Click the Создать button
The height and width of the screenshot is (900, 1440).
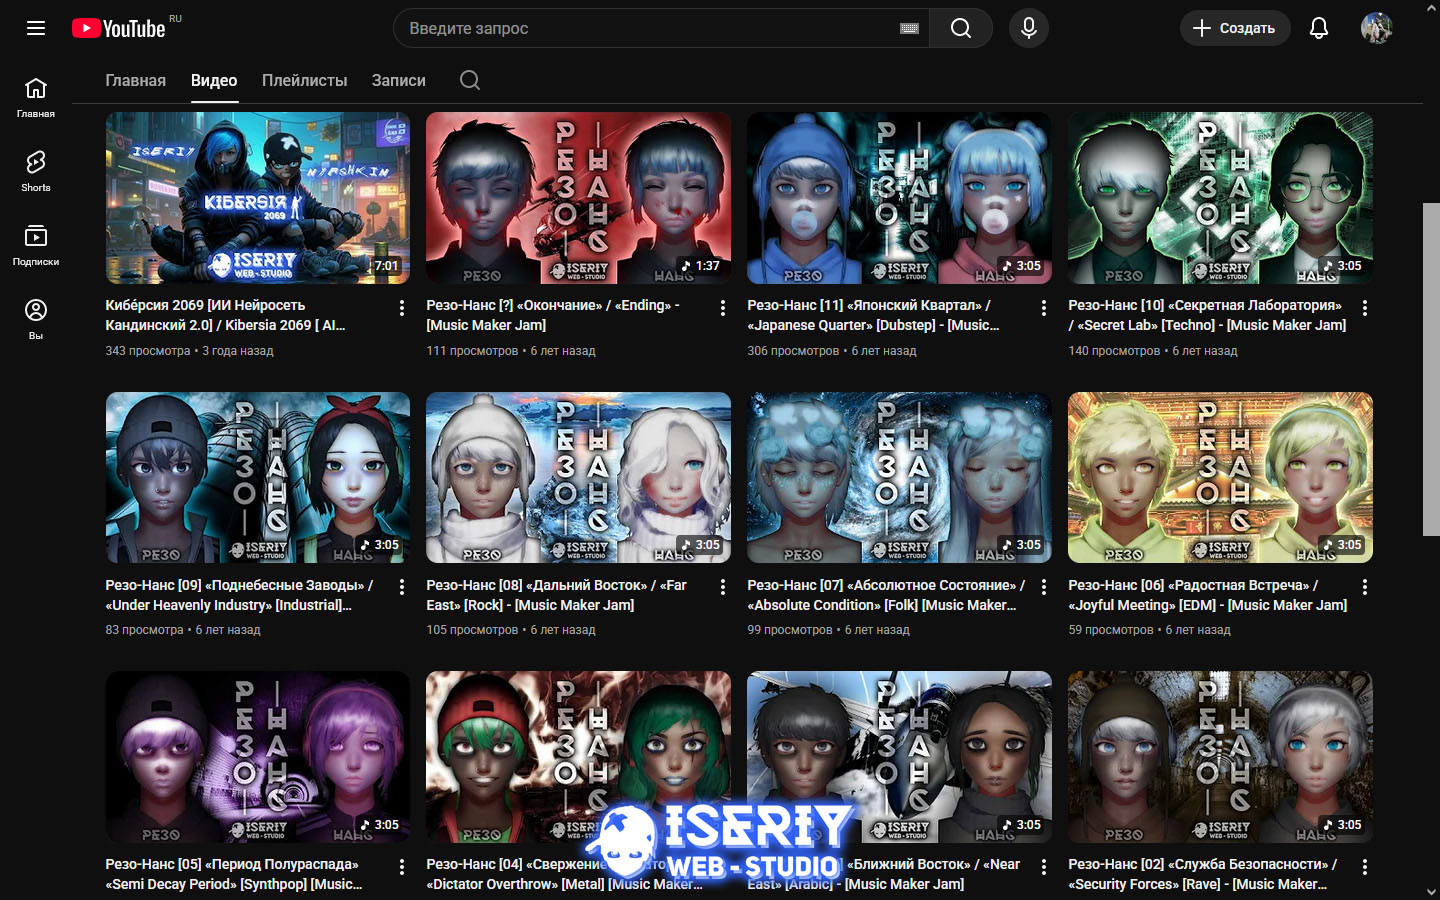(1234, 28)
